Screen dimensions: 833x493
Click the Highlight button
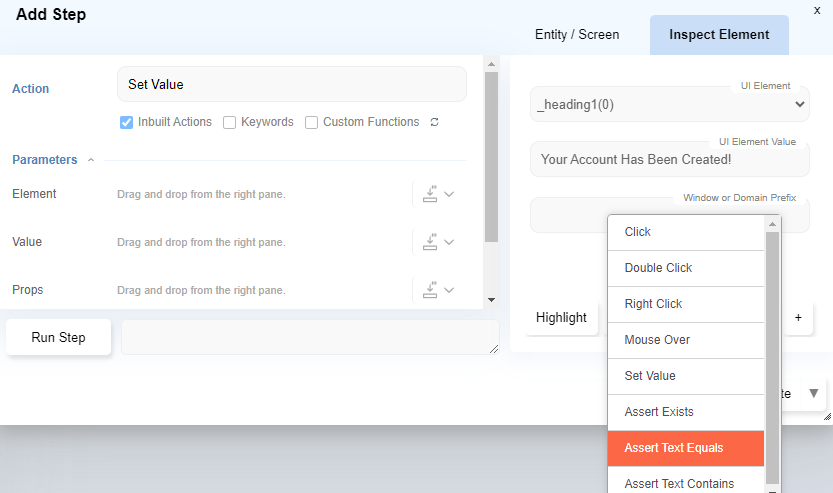561,318
